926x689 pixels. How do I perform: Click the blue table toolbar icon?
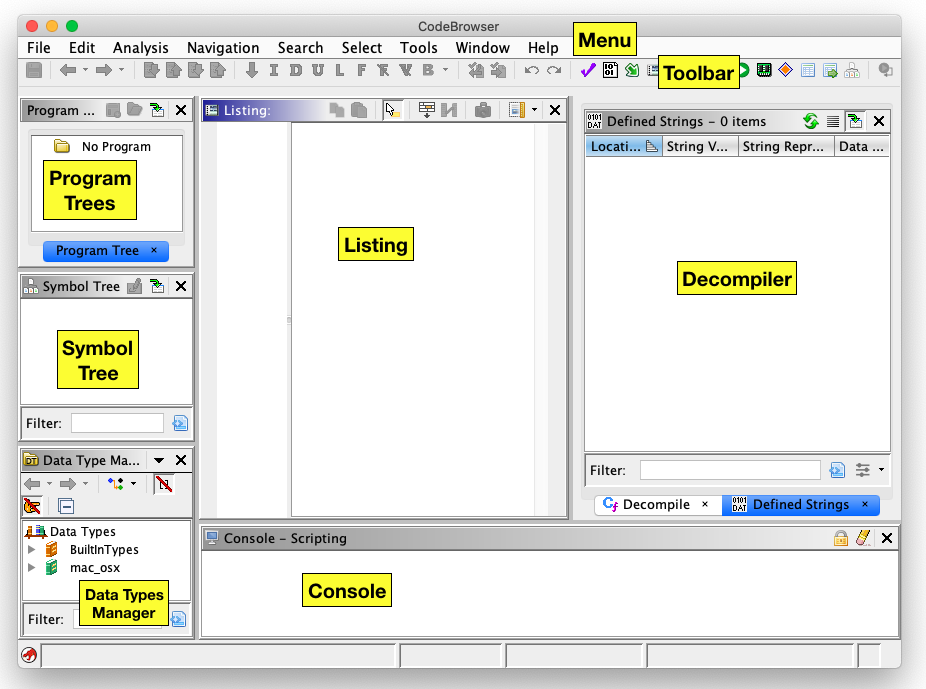coord(808,70)
